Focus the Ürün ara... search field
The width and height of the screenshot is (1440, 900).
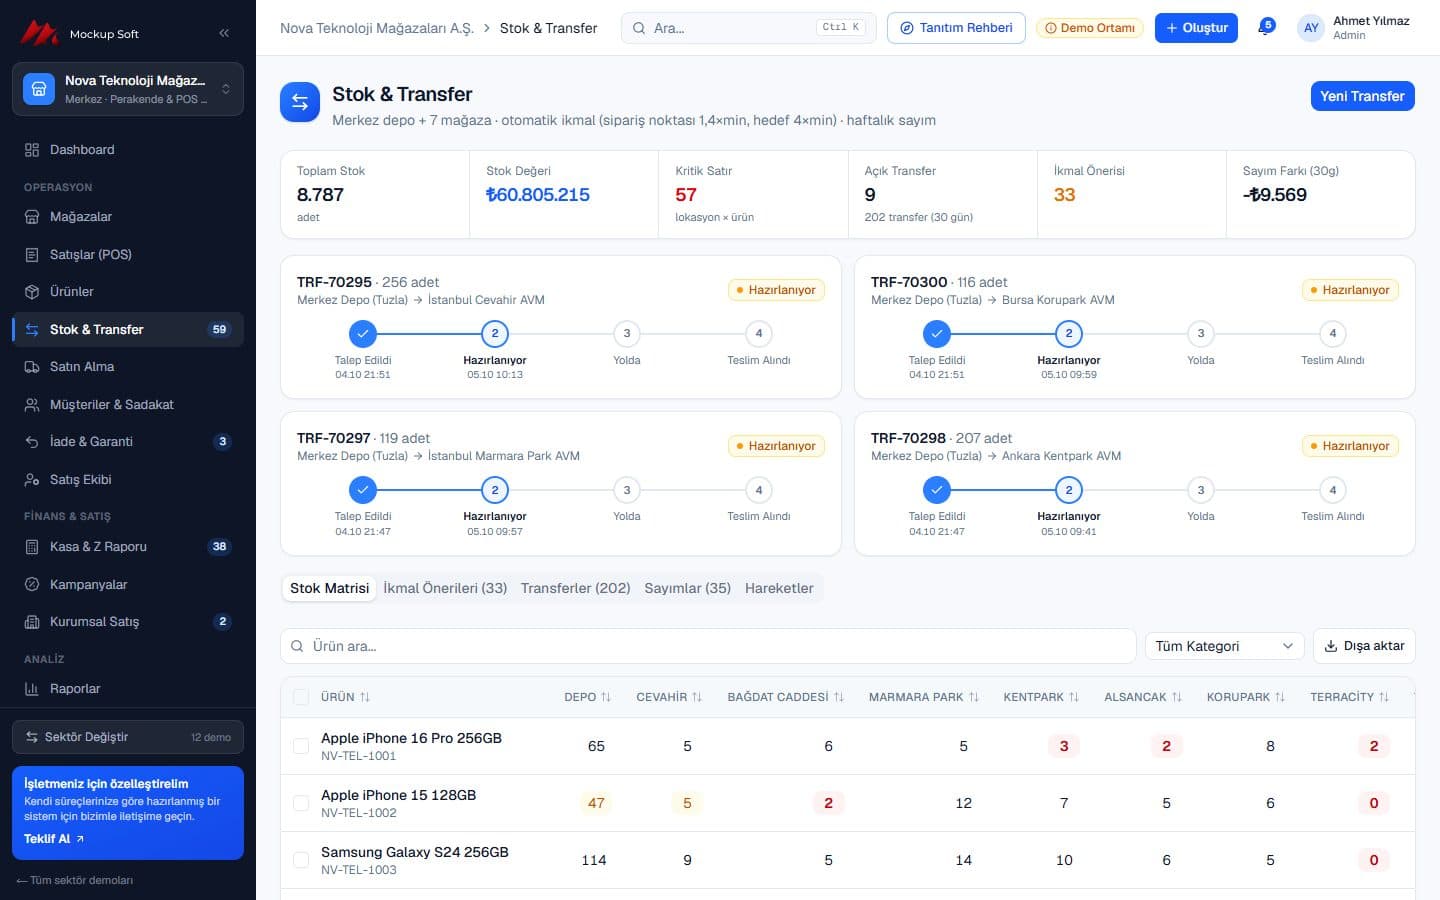click(x=708, y=646)
